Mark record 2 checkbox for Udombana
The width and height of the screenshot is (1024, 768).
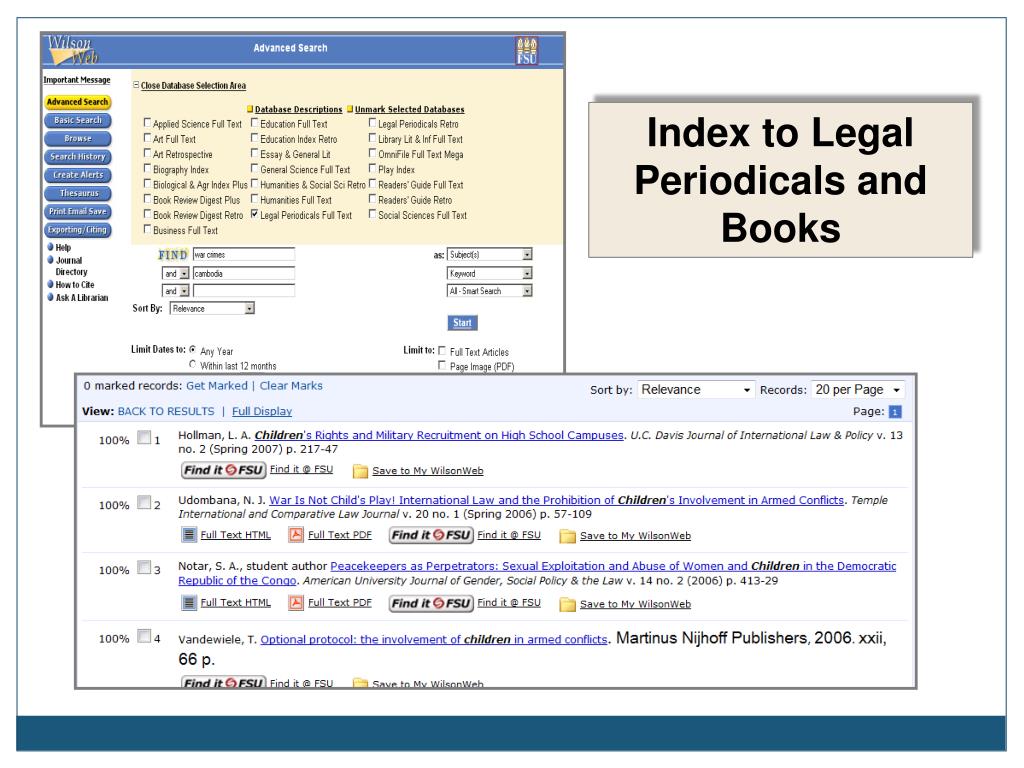click(144, 502)
